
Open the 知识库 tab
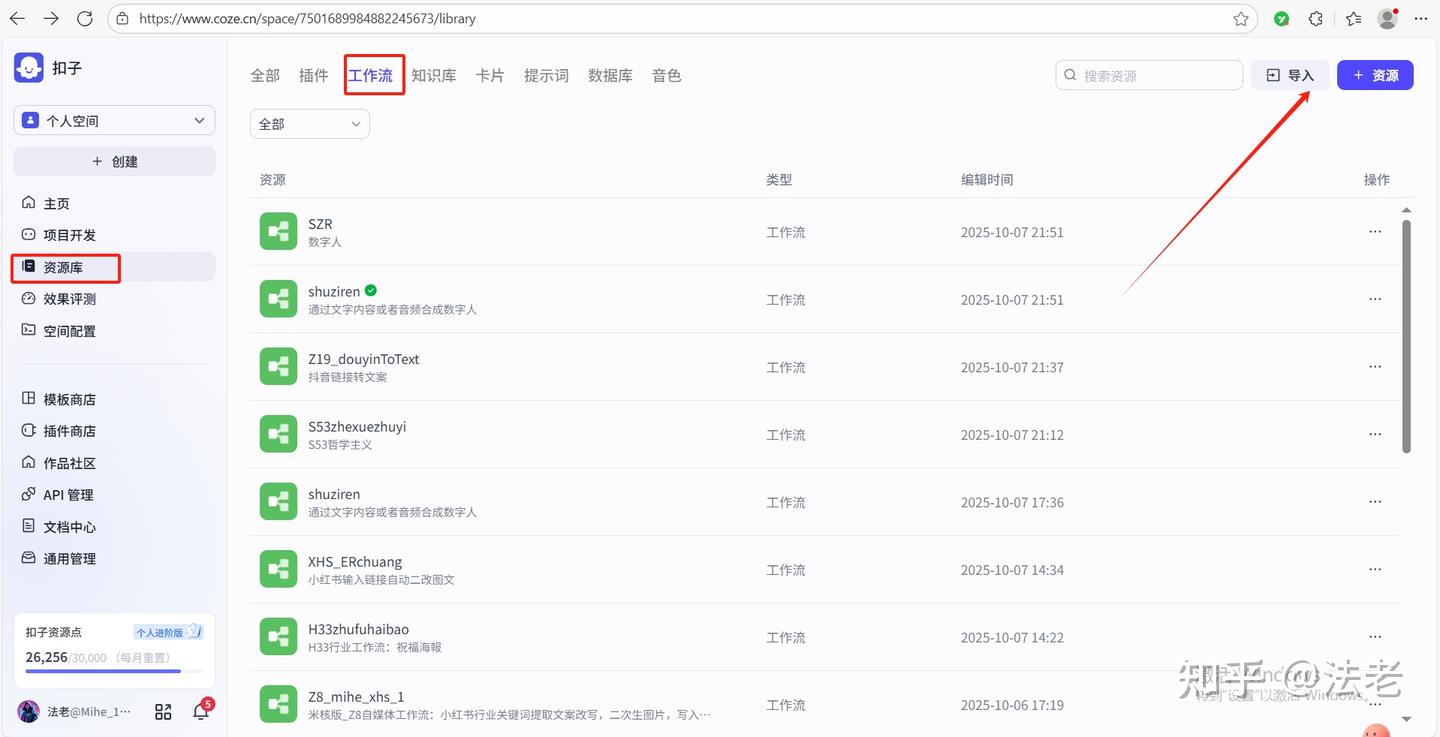[x=434, y=76]
